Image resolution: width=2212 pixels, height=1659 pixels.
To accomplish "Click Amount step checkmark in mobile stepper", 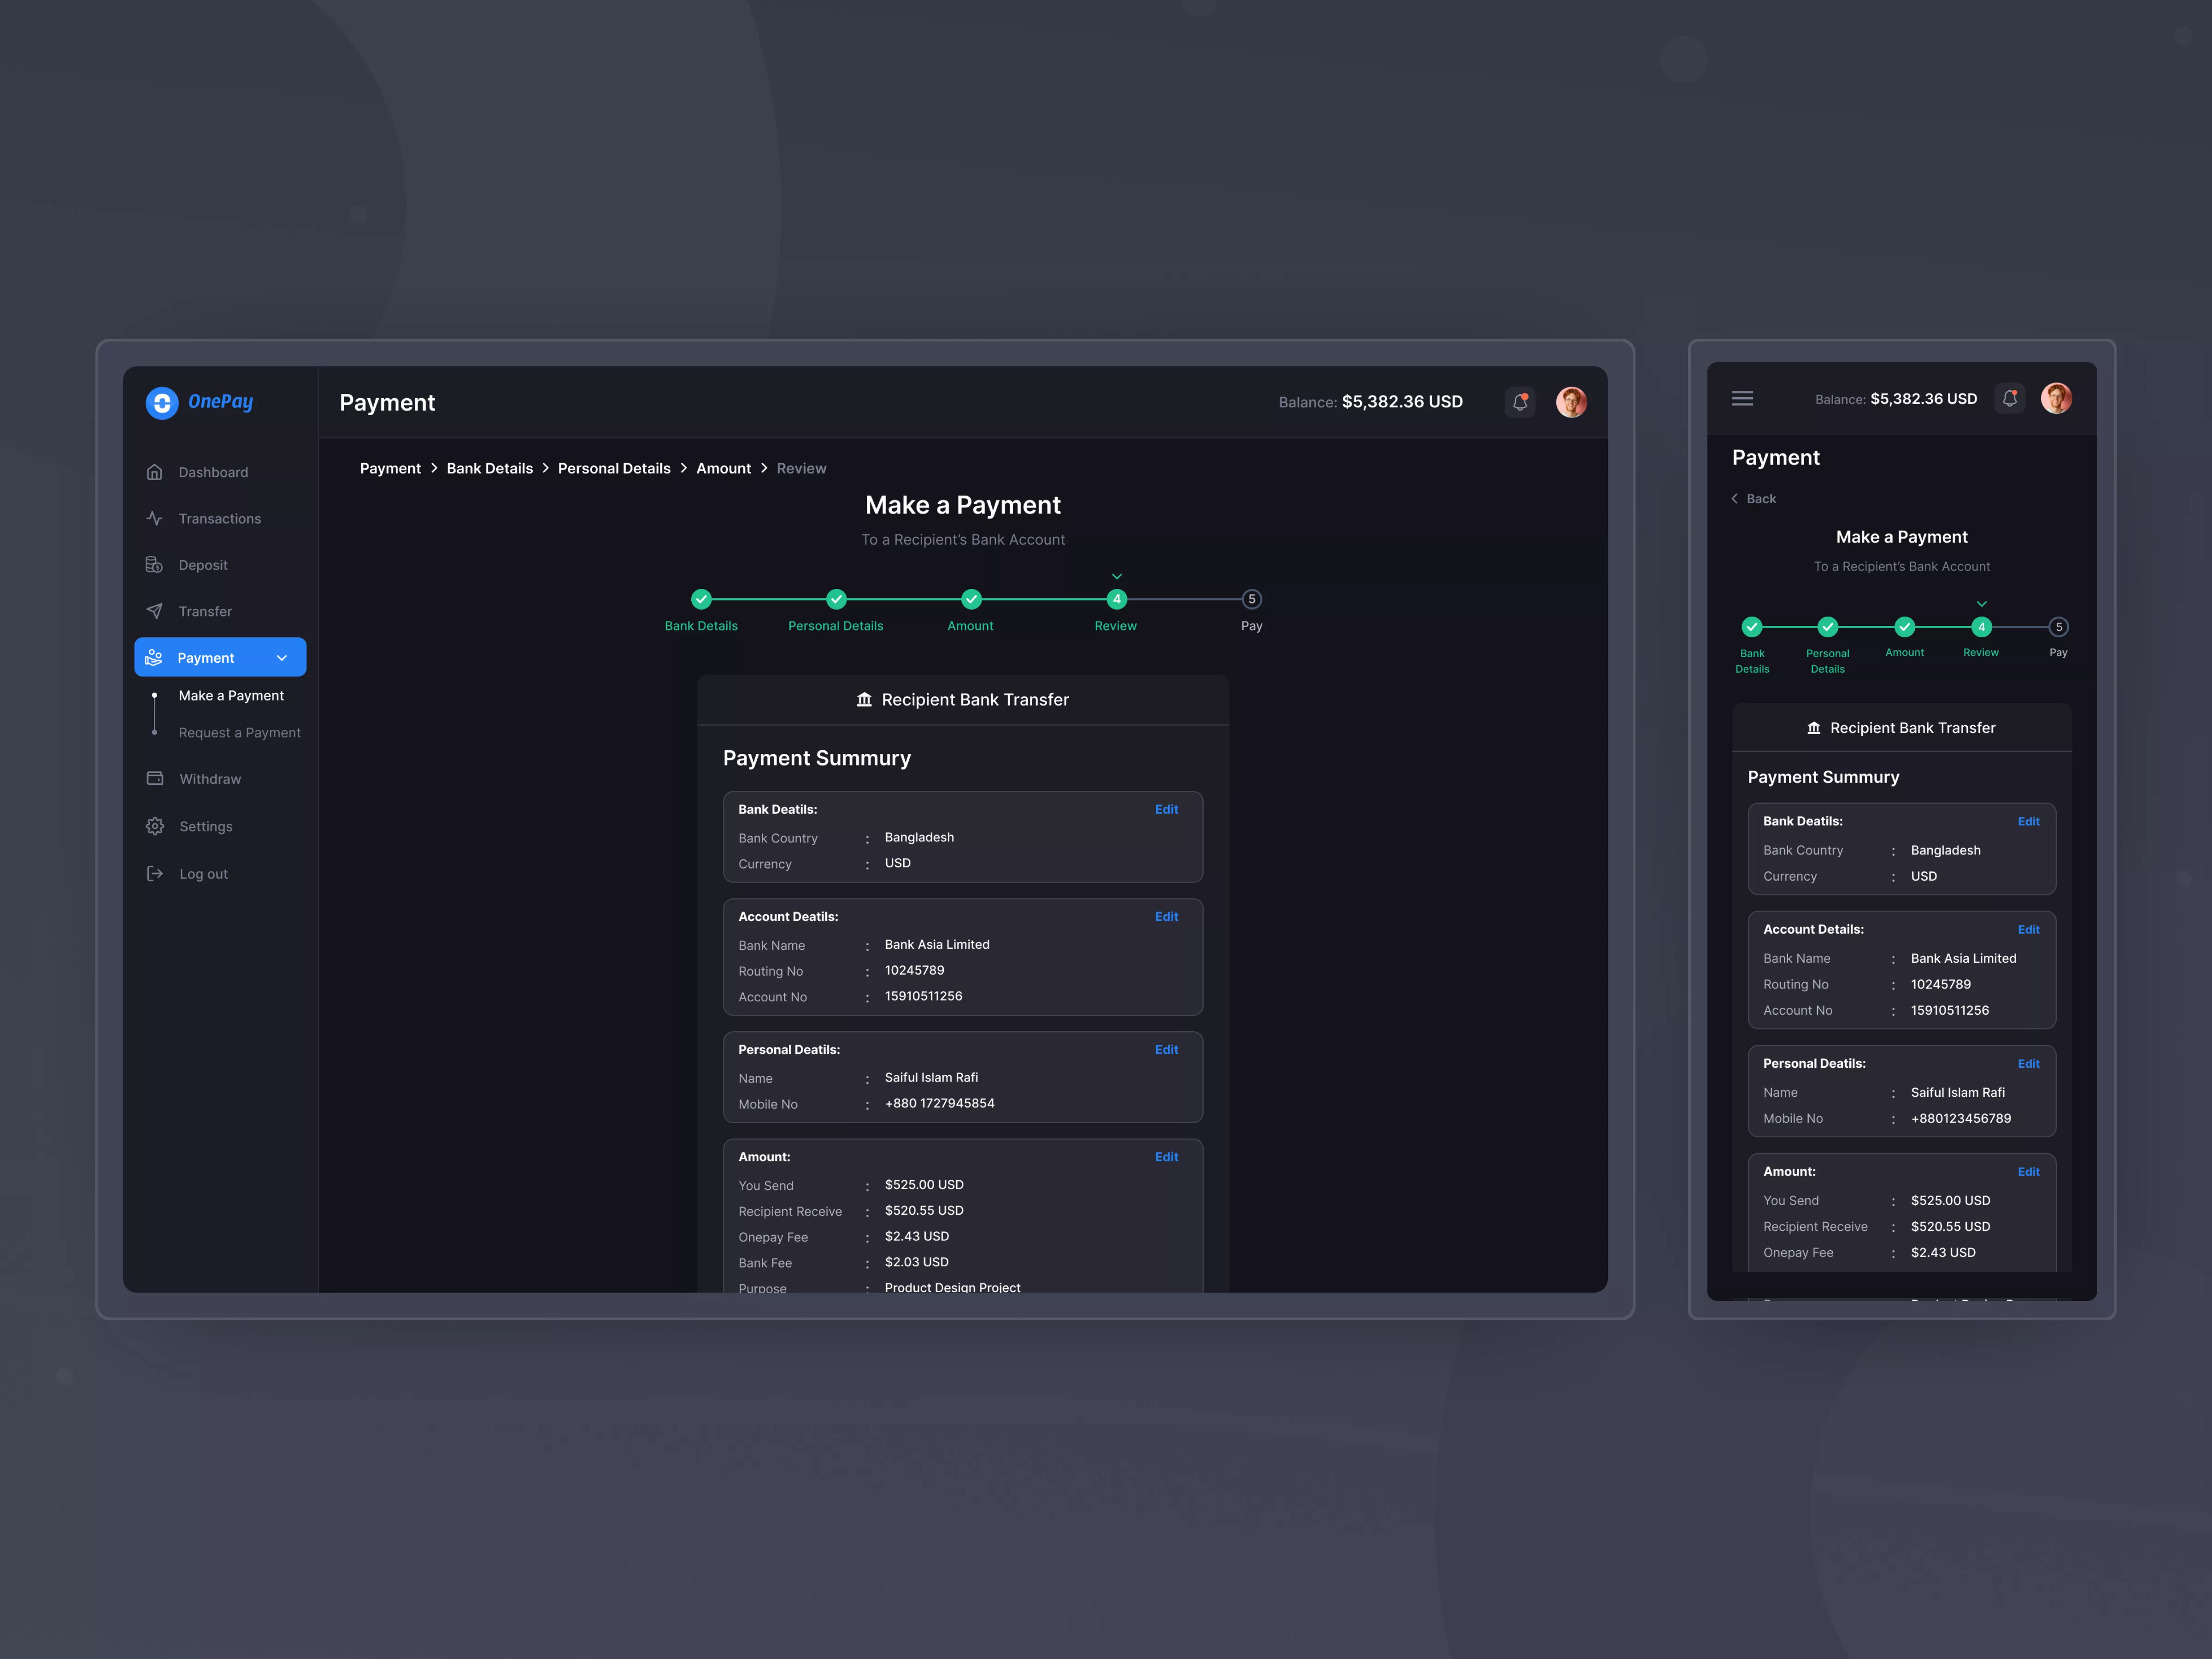I will [1905, 627].
